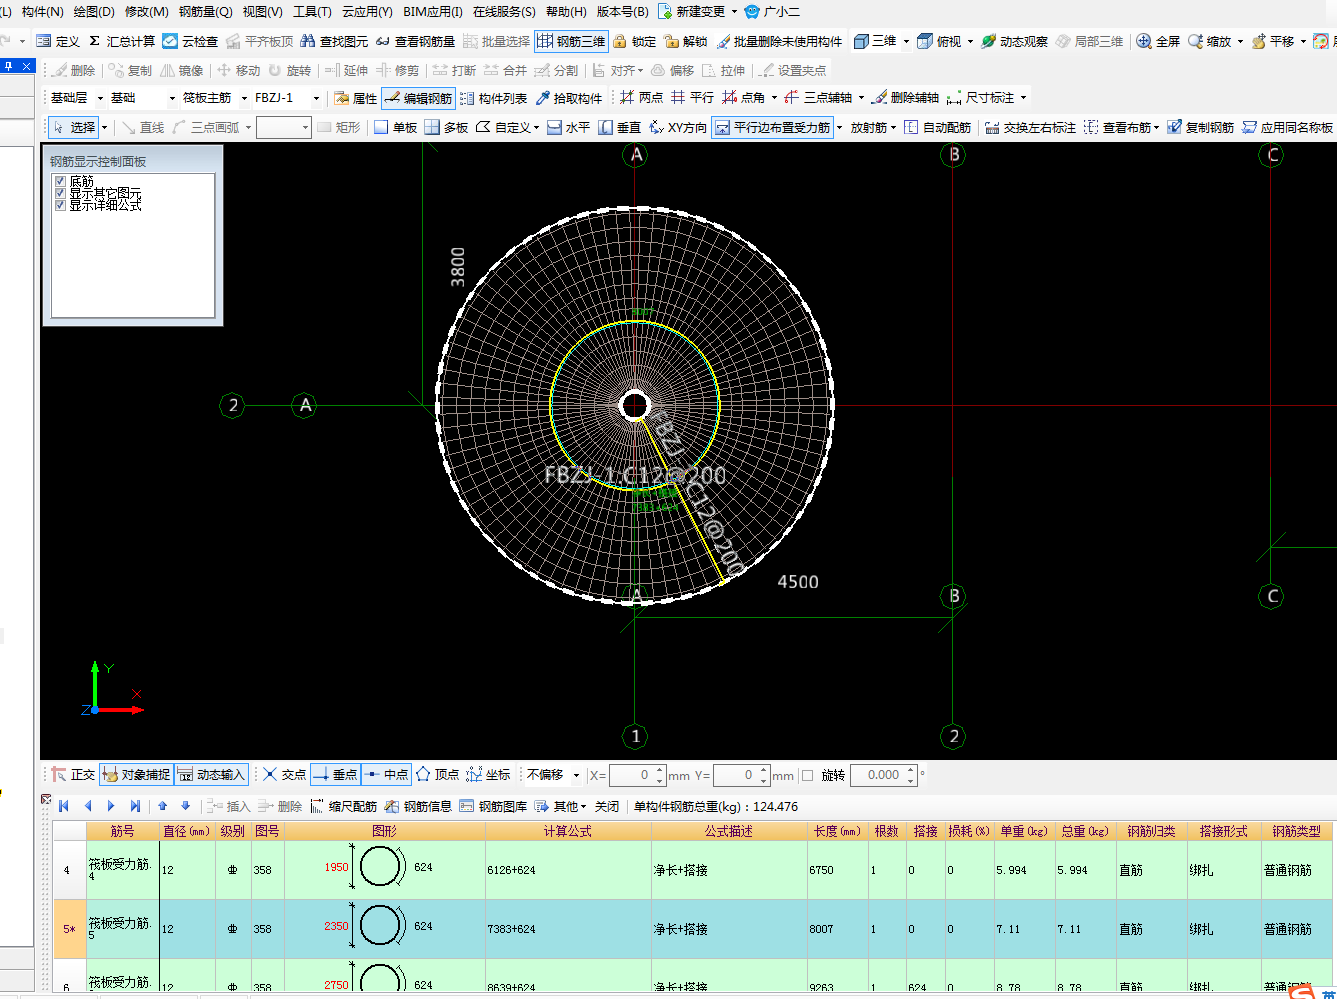Screen dimensions: 1337x999
Task: Use 复制钢筋 copy rebar tool
Action: click(x=1201, y=127)
